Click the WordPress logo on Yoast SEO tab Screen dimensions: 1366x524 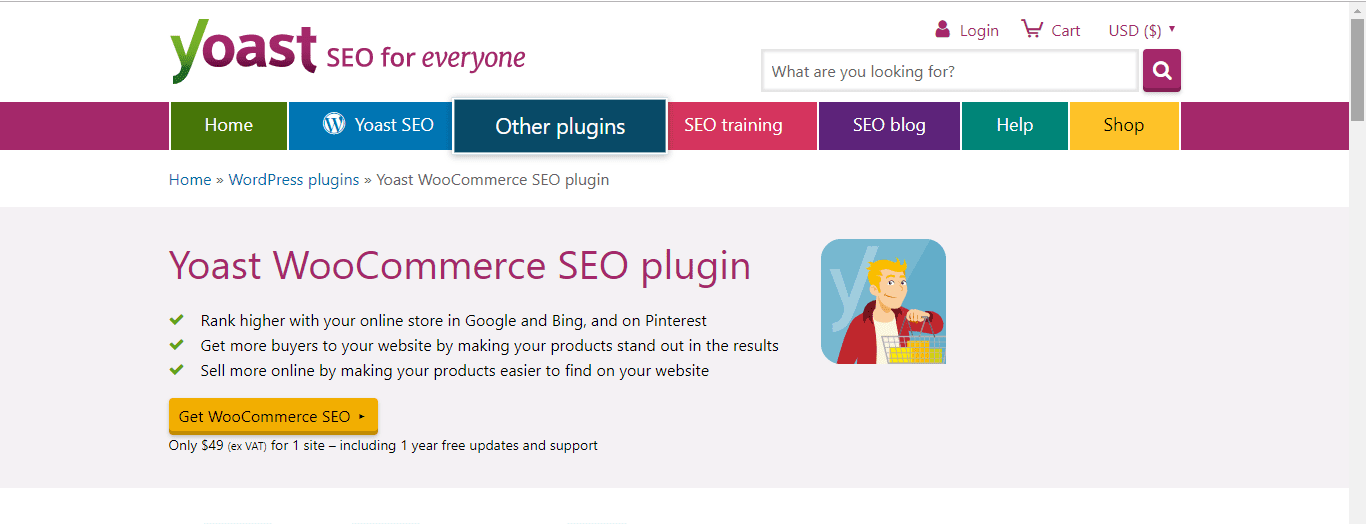pos(334,124)
